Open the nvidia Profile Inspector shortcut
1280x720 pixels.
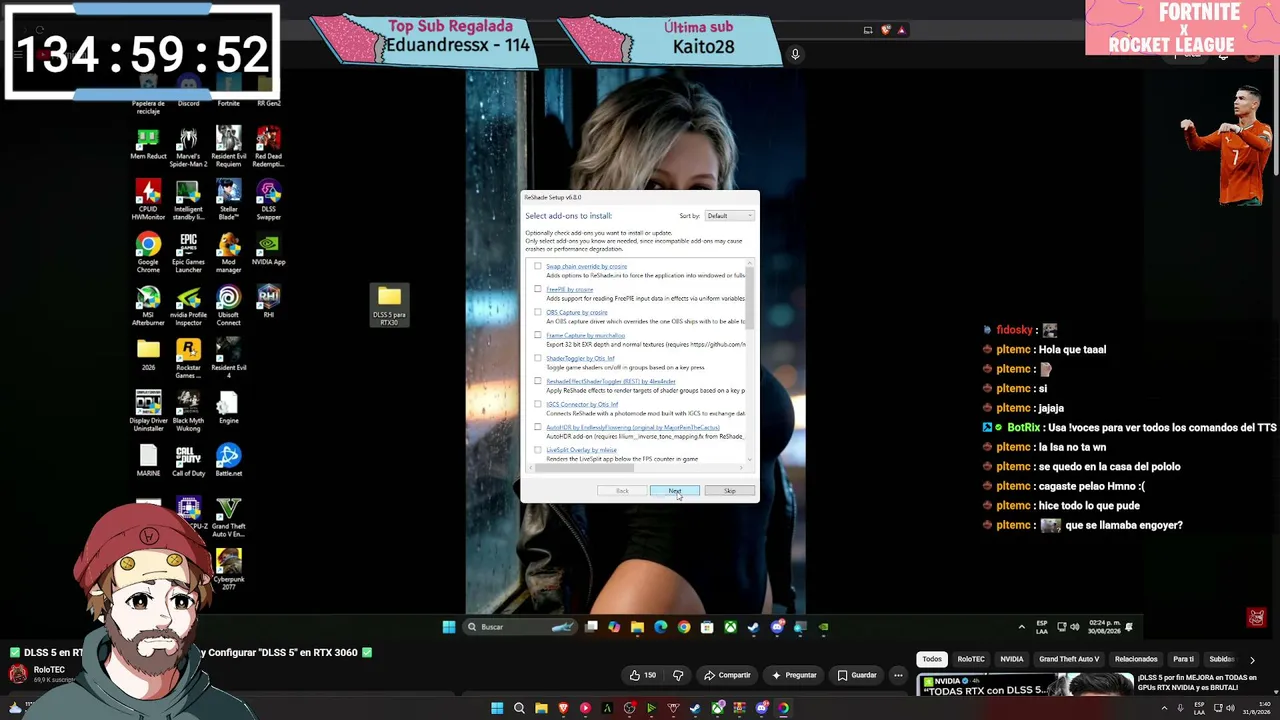tap(188, 305)
